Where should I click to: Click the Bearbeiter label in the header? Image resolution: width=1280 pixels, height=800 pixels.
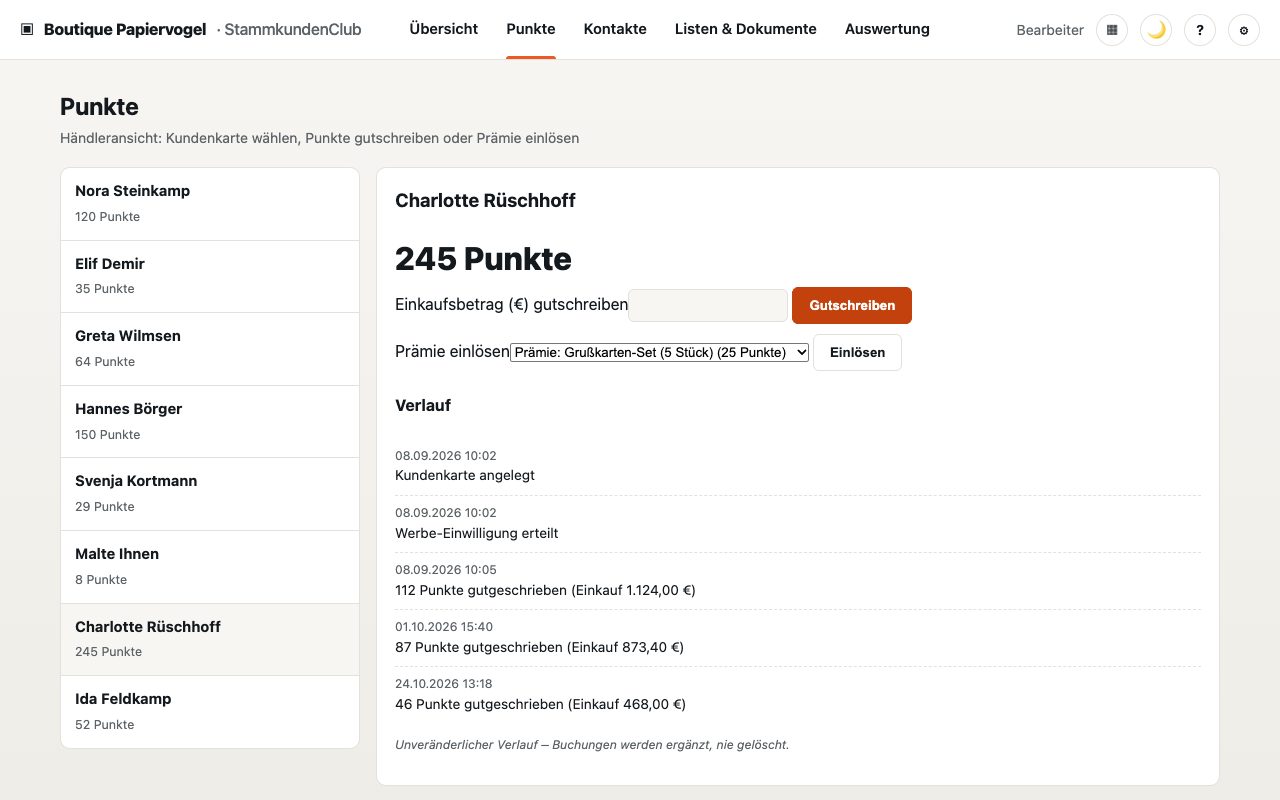click(1050, 30)
